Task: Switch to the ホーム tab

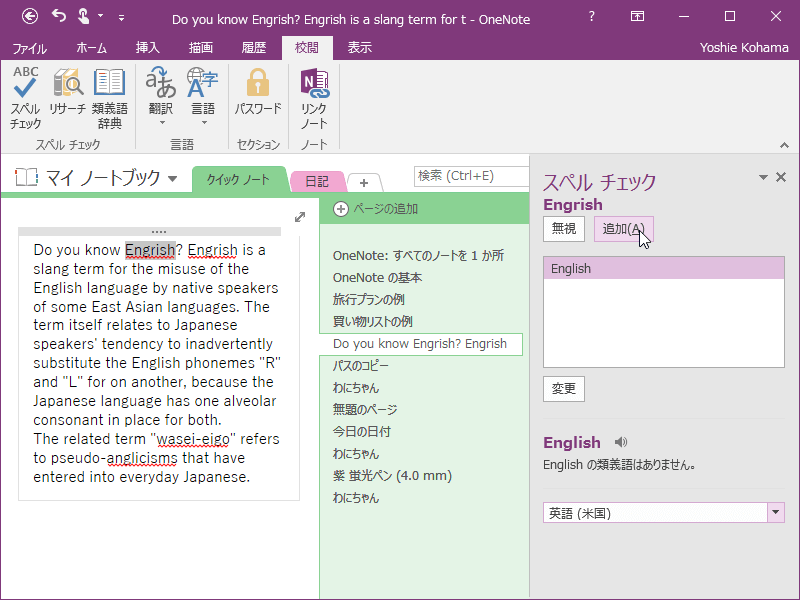Action: point(91,48)
